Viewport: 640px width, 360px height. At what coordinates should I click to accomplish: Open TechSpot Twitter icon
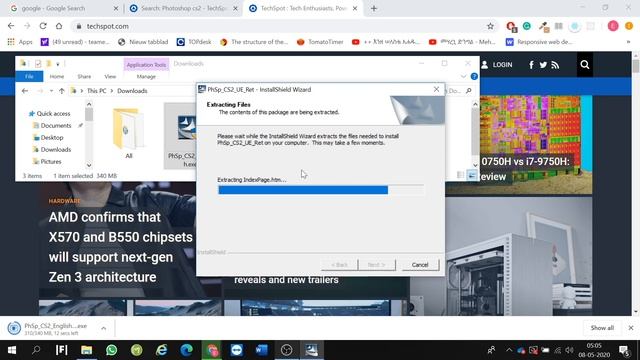[543, 64]
